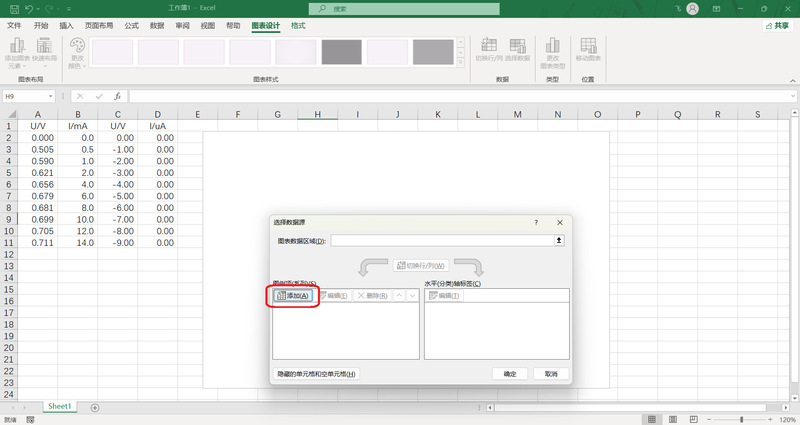800x425 pixels.
Task: Click the range collapse arrow icon
Action: [559, 240]
